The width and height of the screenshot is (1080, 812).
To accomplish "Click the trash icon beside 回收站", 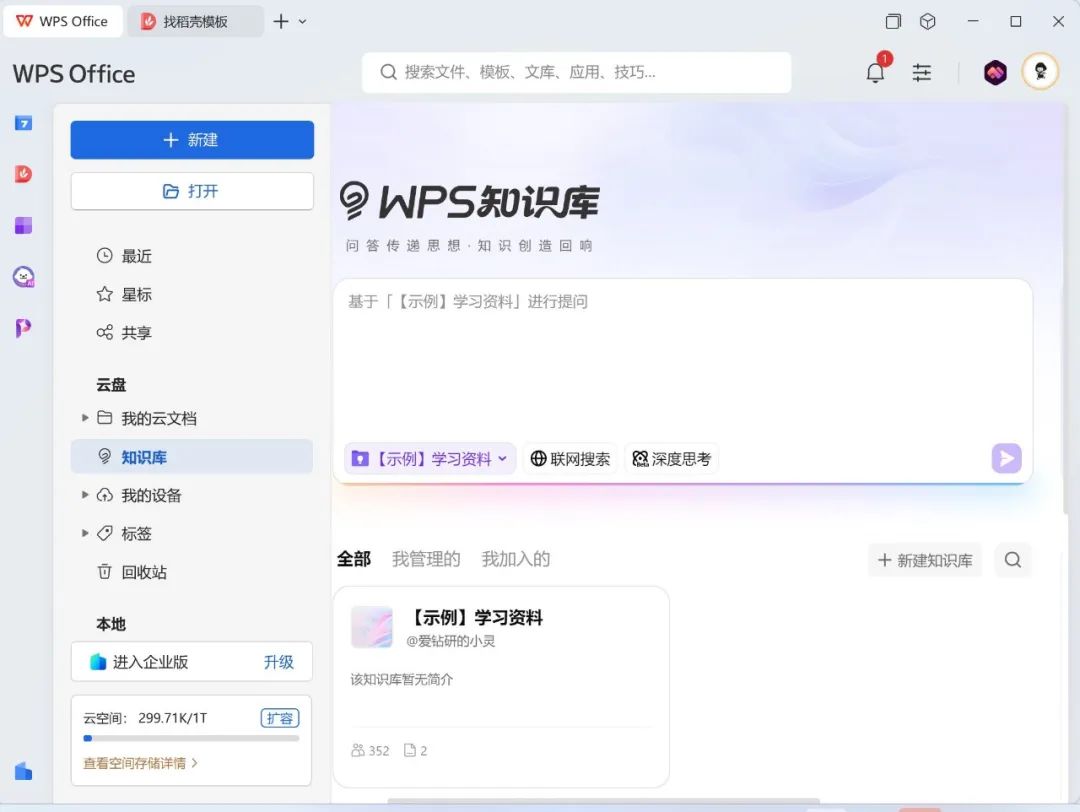I will coord(104,572).
